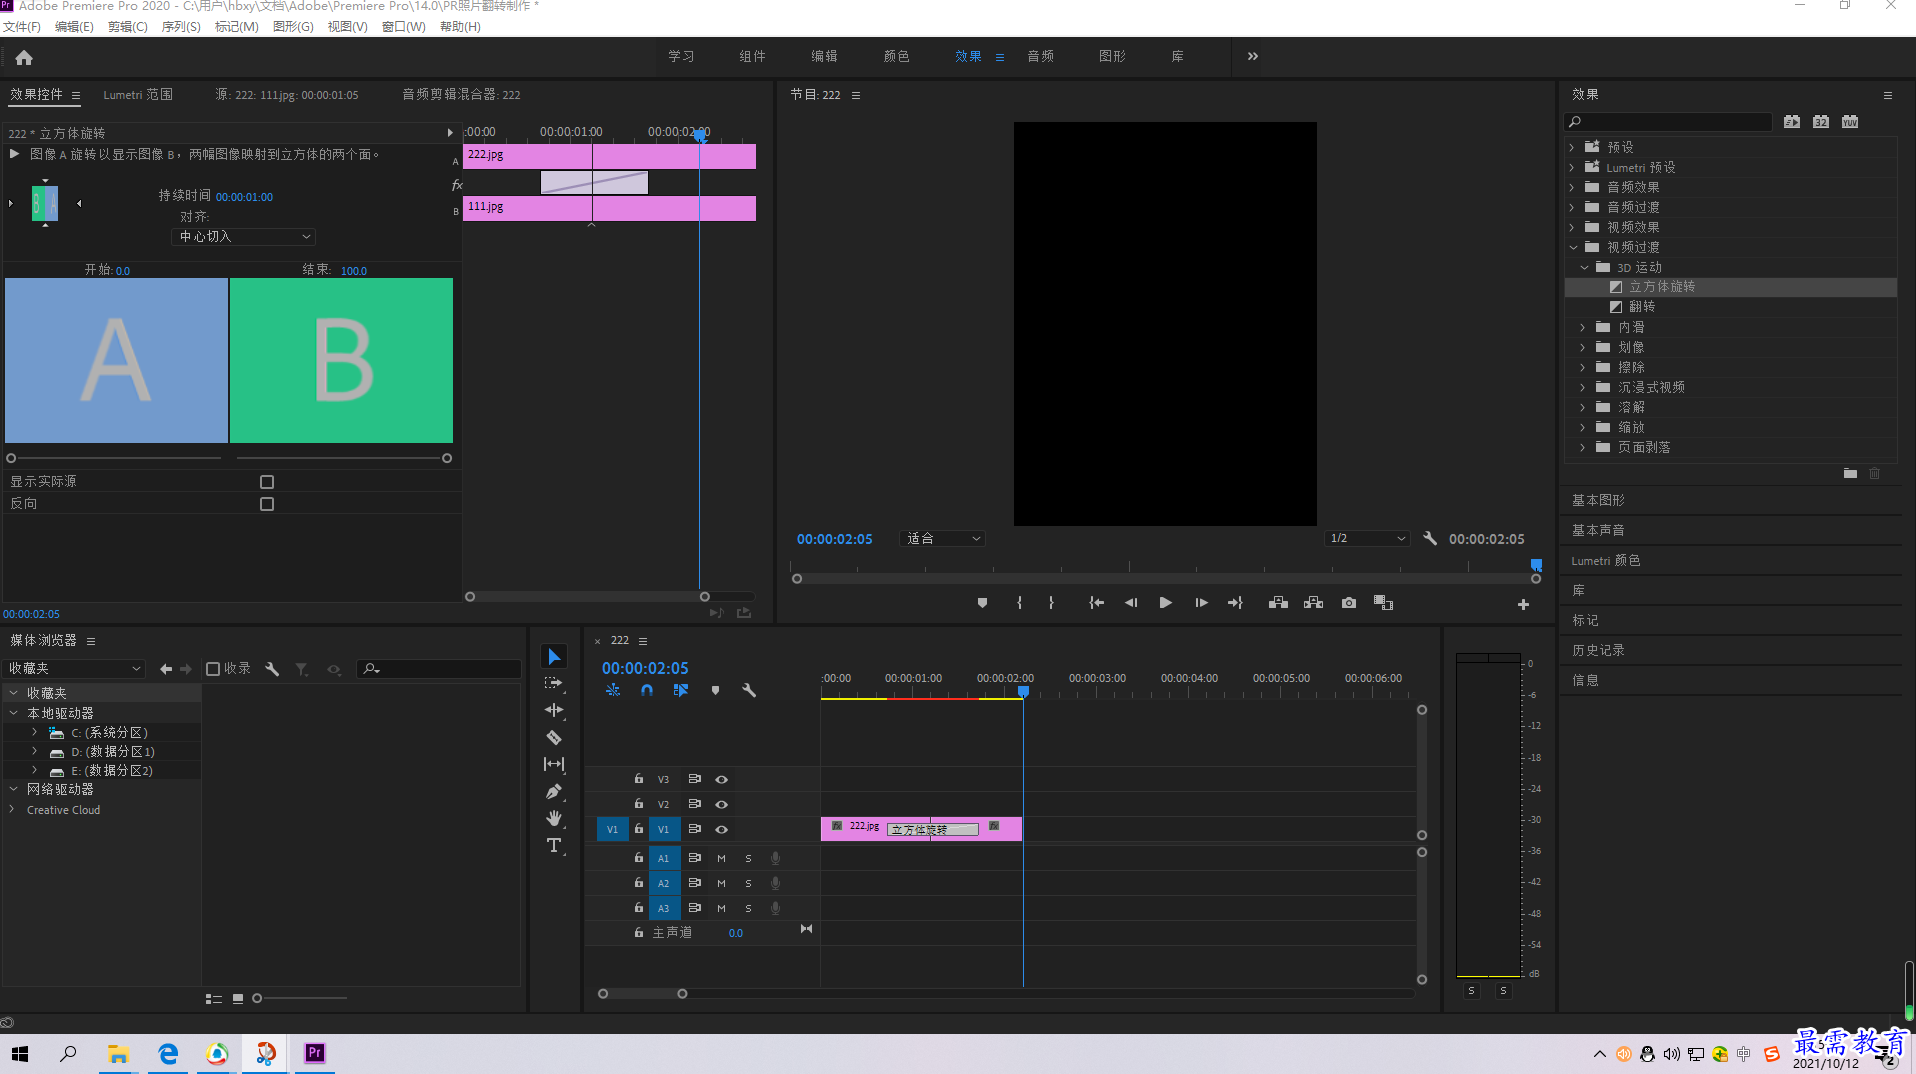Open the 序列(S) menu
The image size is (1916, 1074).
coord(181,27)
